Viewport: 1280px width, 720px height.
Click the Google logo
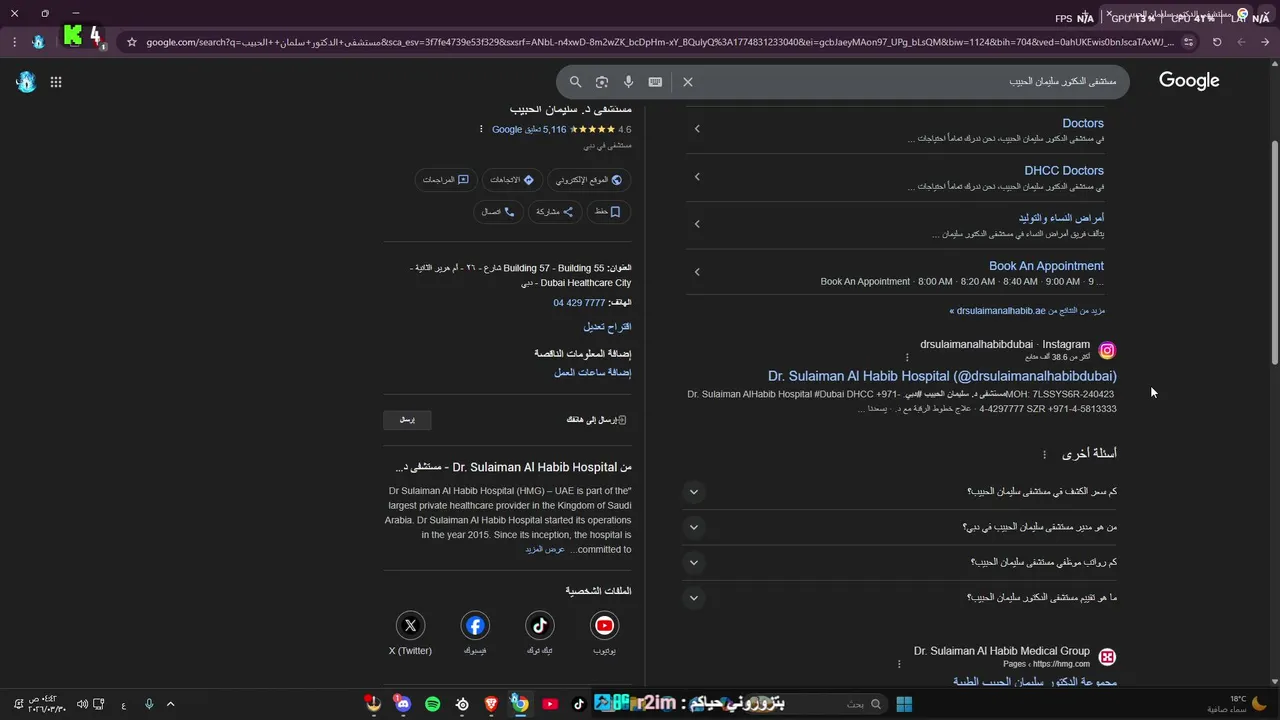click(x=1189, y=81)
